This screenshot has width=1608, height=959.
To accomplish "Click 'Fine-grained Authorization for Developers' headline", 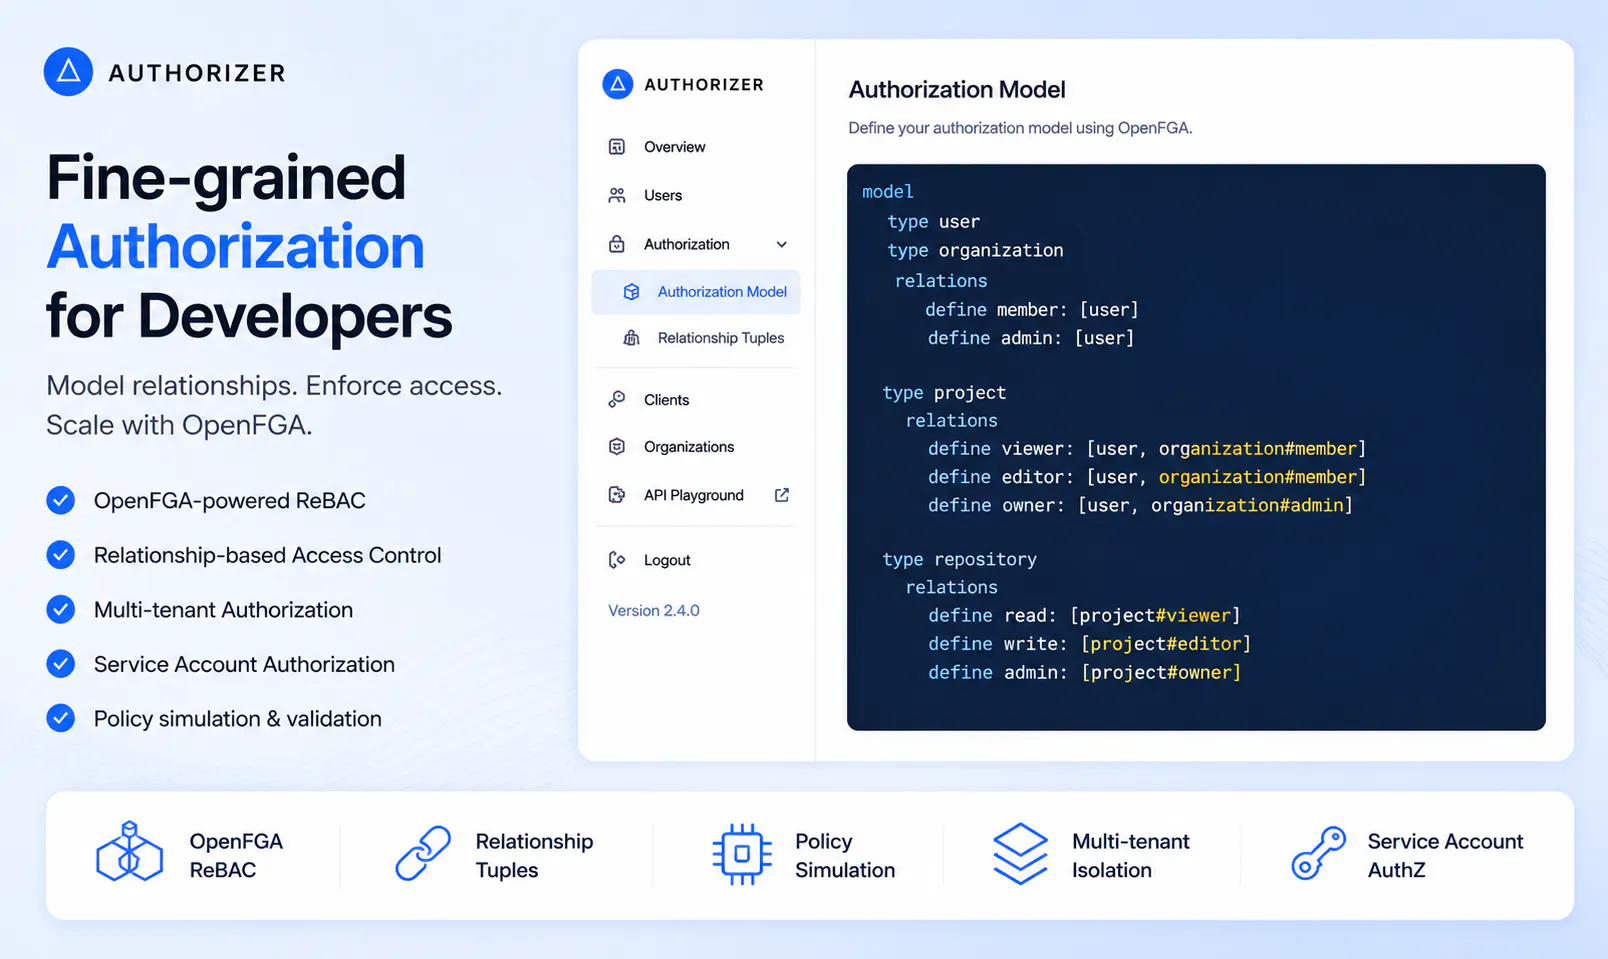I will (249, 246).
